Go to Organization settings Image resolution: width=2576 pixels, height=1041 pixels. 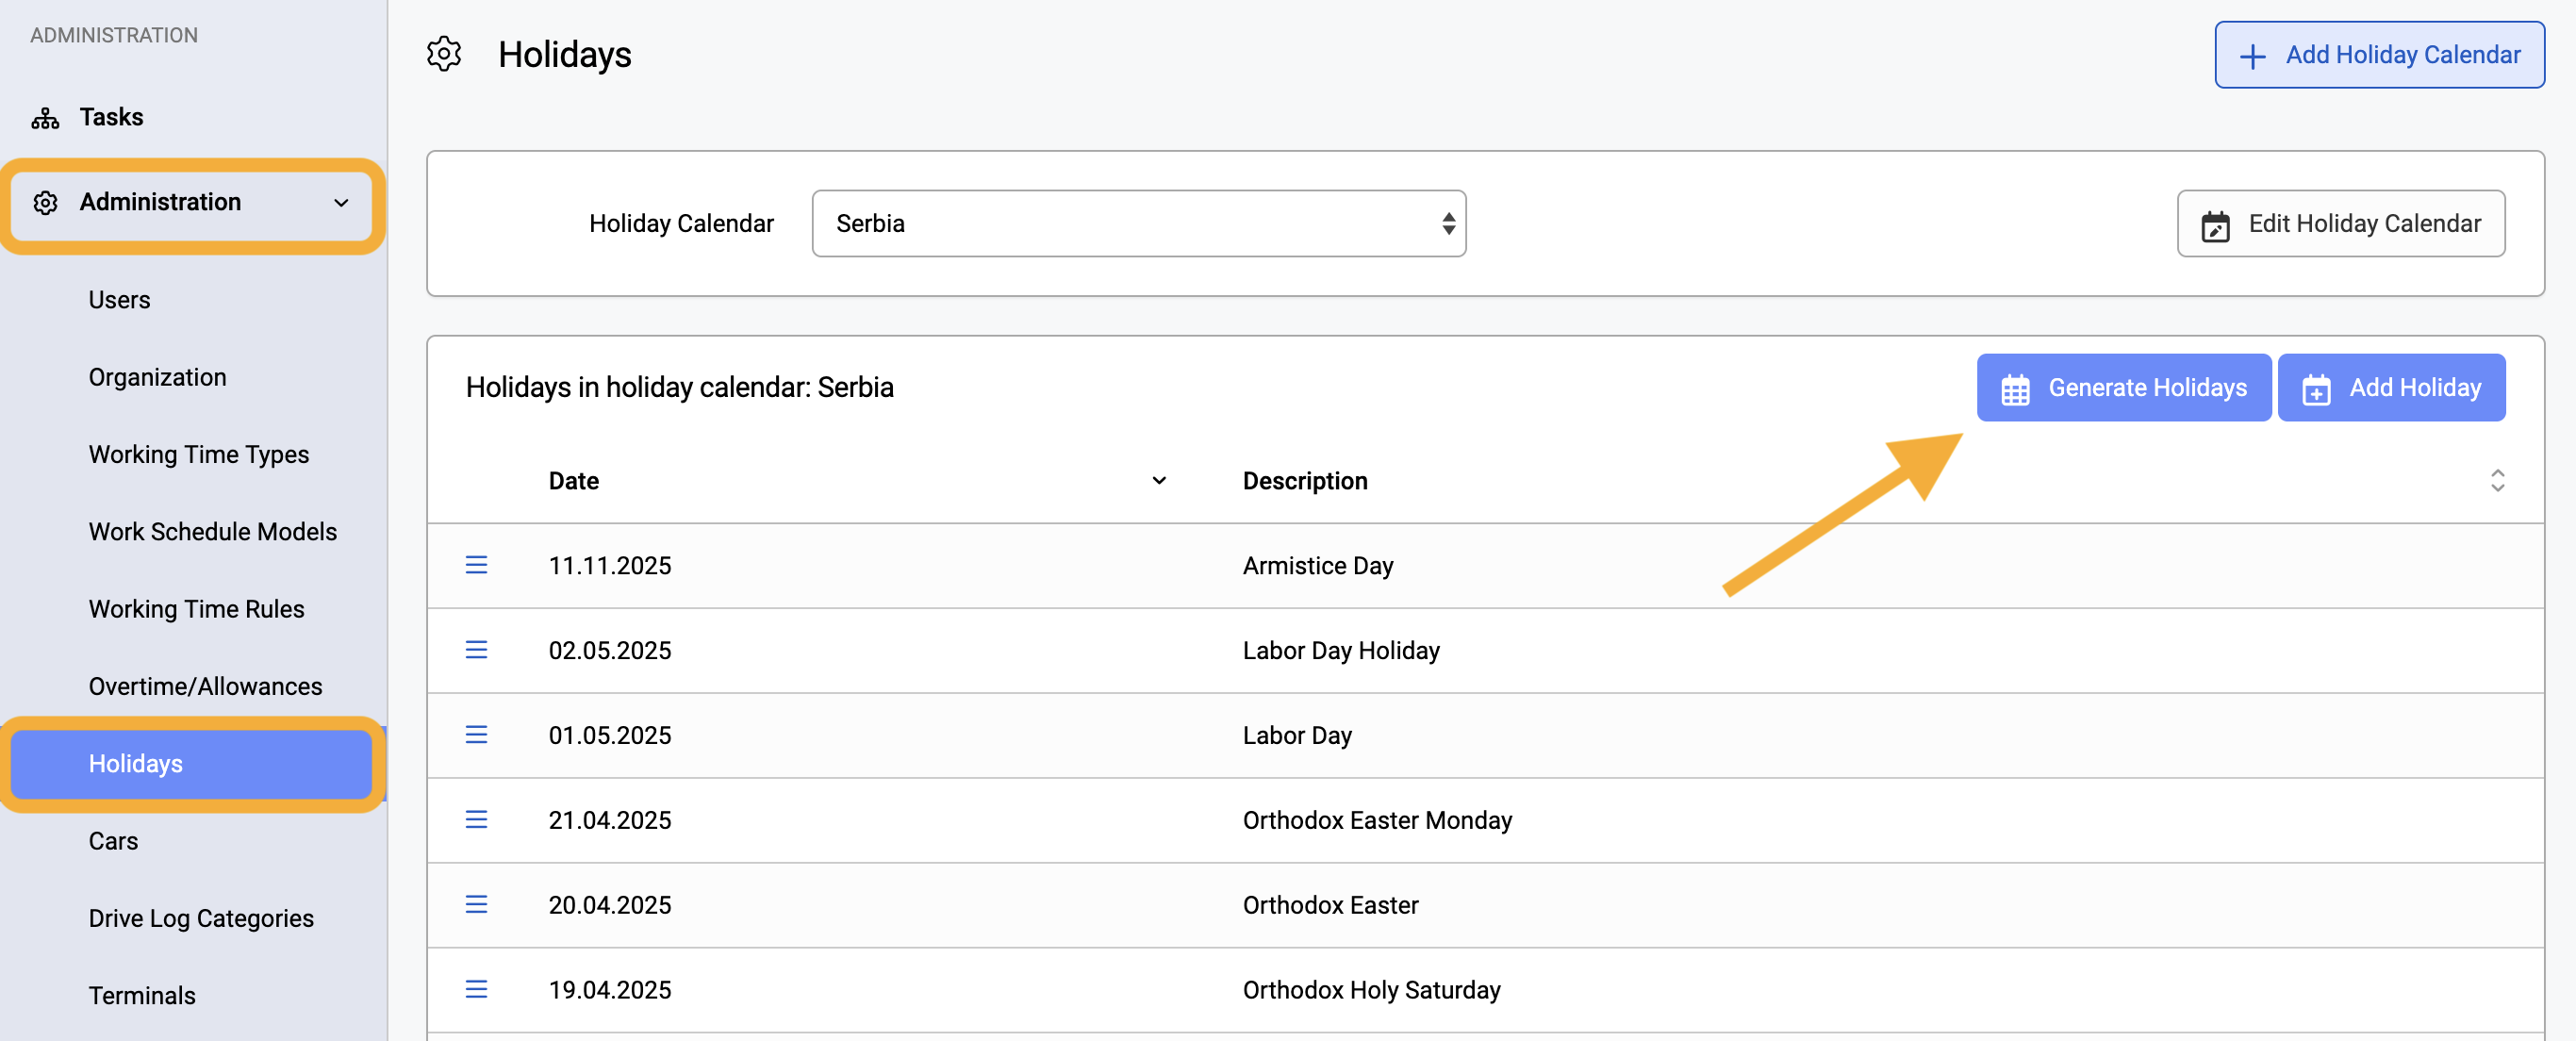coord(157,377)
